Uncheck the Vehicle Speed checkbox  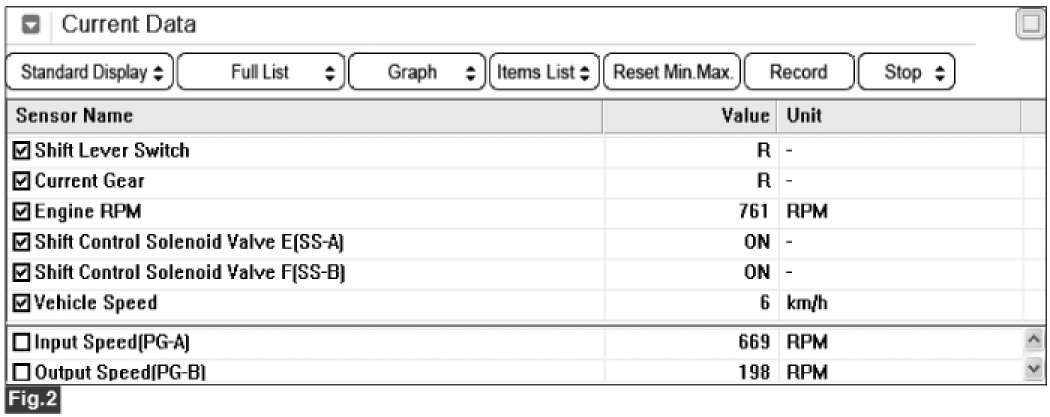[22, 303]
